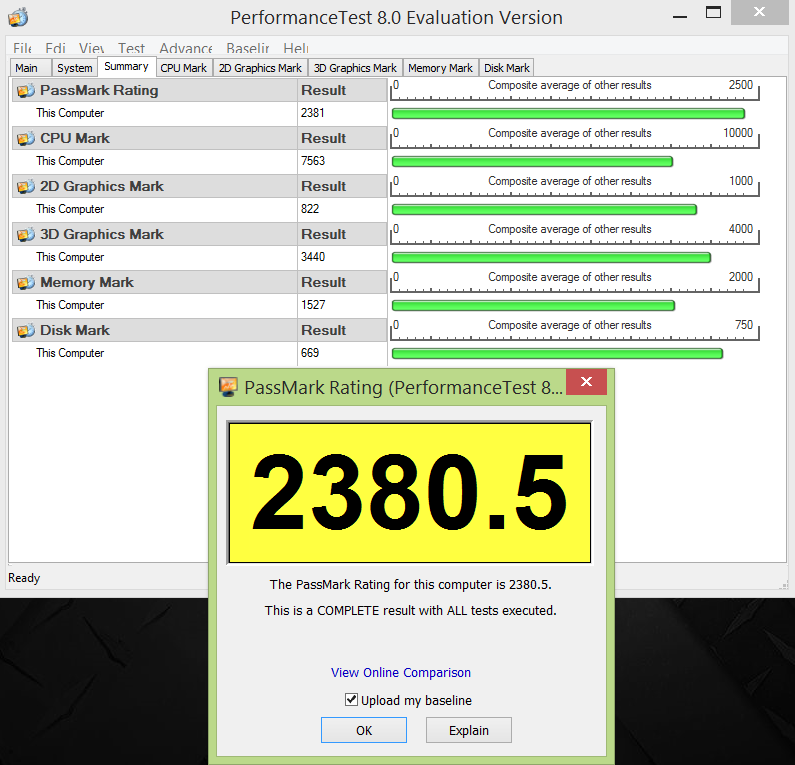Minimize the PerformanceTest window

(679, 17)
